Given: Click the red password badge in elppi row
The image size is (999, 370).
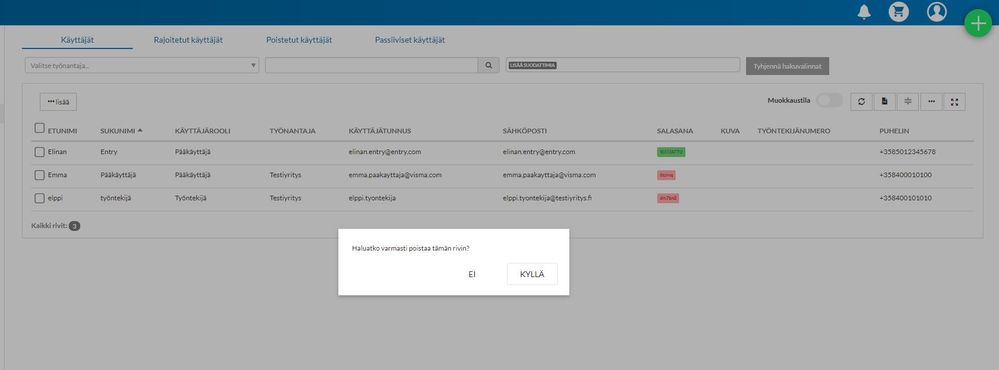Looking at the screenshot, I should click(668, 198).
